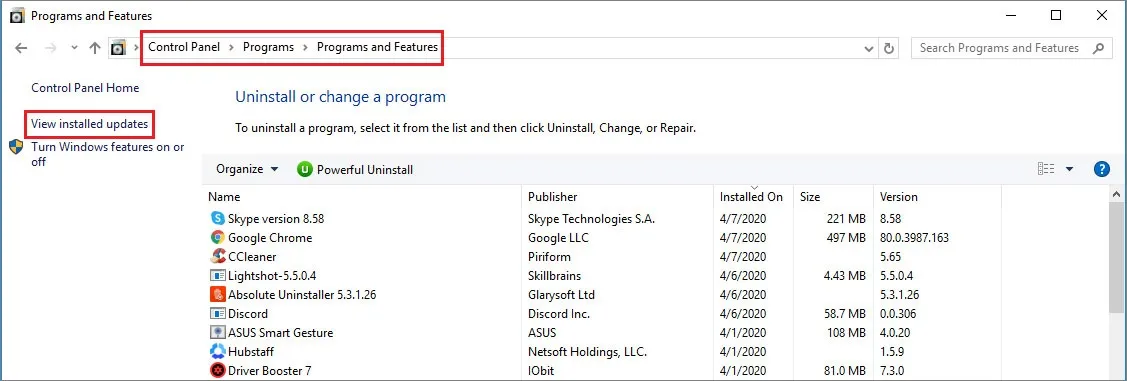
Task: Click the Programs and Features title bar icon
Action: pyautogui.click(x=17, y=15)
